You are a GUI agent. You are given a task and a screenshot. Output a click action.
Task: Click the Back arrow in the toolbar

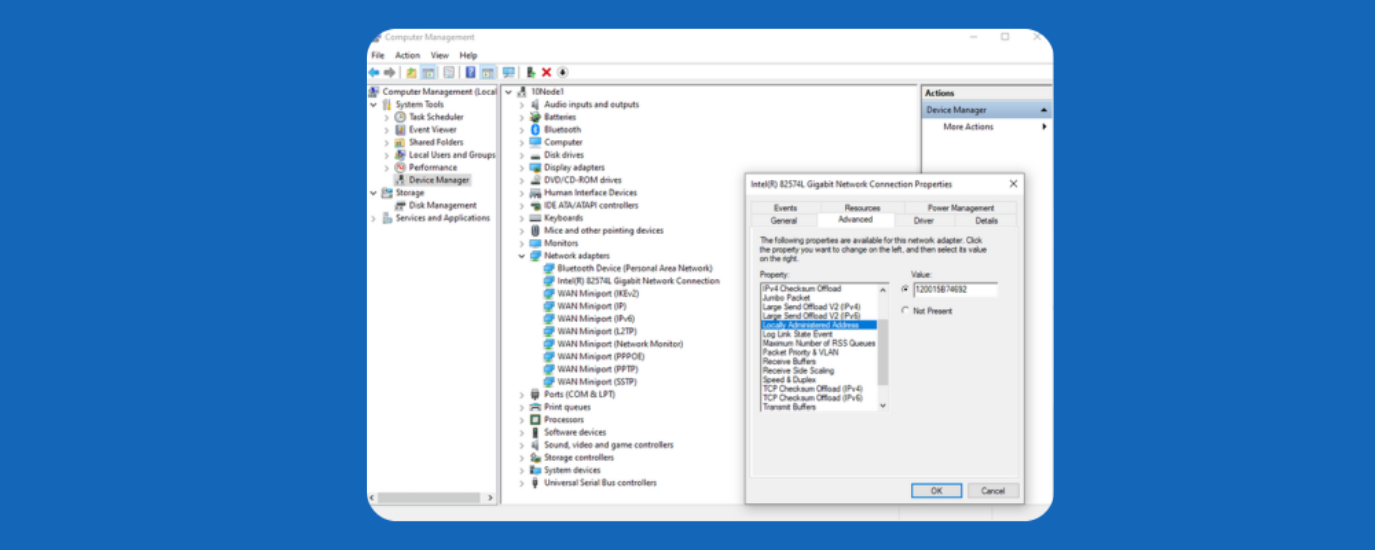pyautogui.click(x=374, y=73)
